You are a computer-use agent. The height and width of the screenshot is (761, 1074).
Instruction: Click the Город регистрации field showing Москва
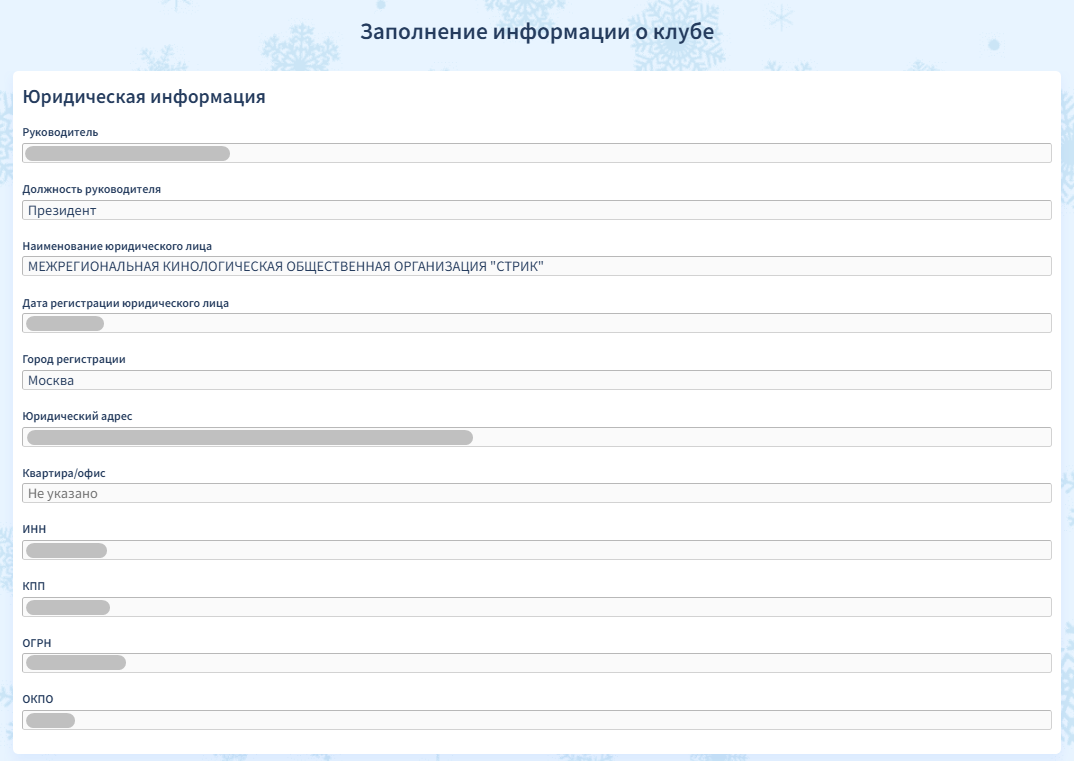coord(536,380)
